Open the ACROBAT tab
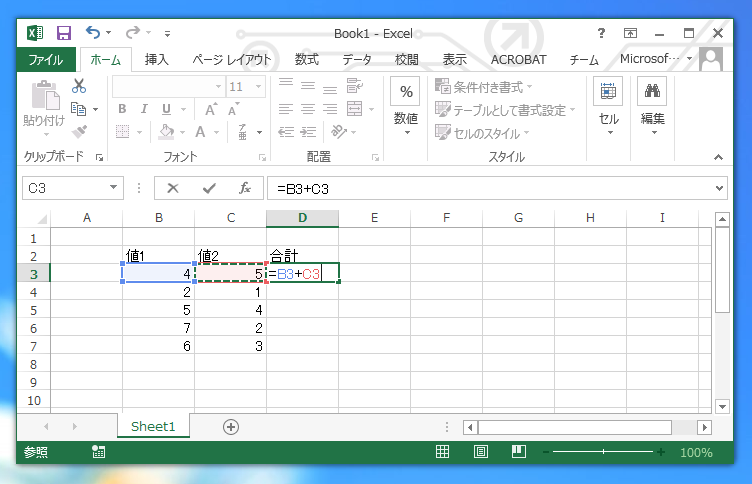This screenshot has height=484, width=752. point(518,59)
